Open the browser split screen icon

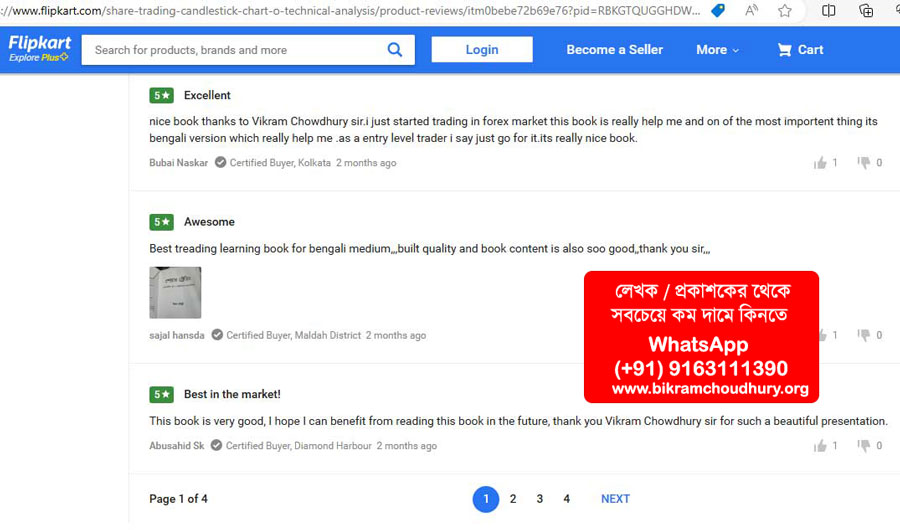(x=829, y=11)
